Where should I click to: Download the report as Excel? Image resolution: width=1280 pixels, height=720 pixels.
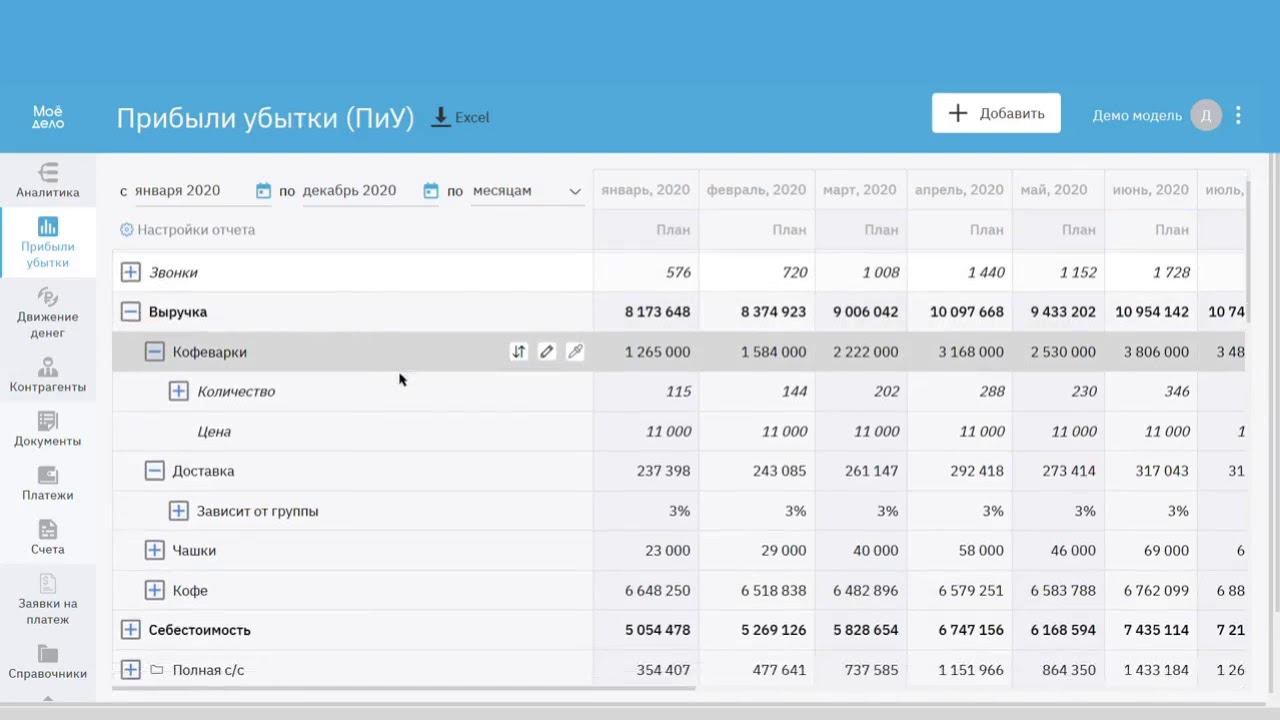[460, 117]
